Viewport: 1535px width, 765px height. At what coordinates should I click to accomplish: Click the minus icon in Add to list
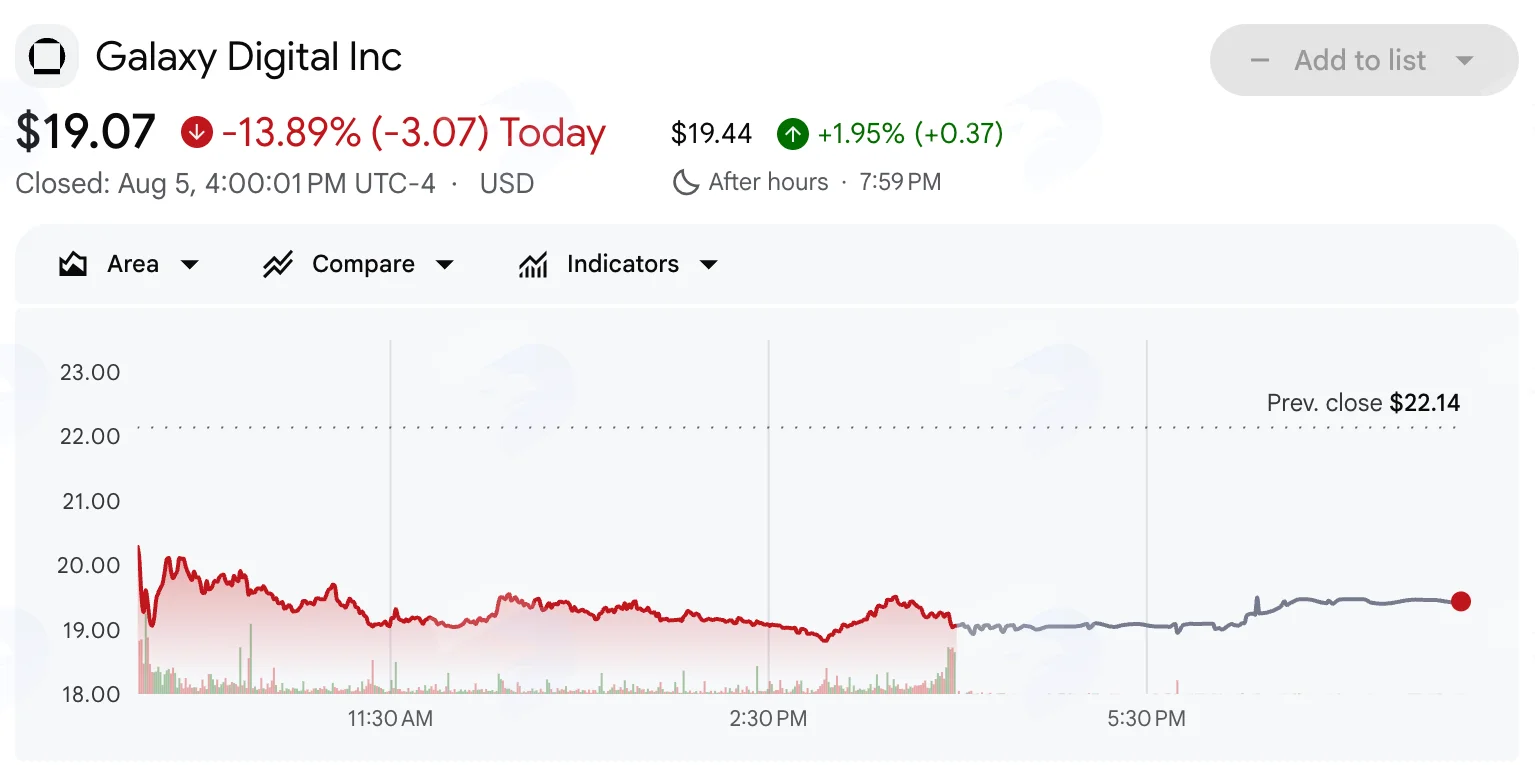pyautogui.click(x=1260, y=60)
